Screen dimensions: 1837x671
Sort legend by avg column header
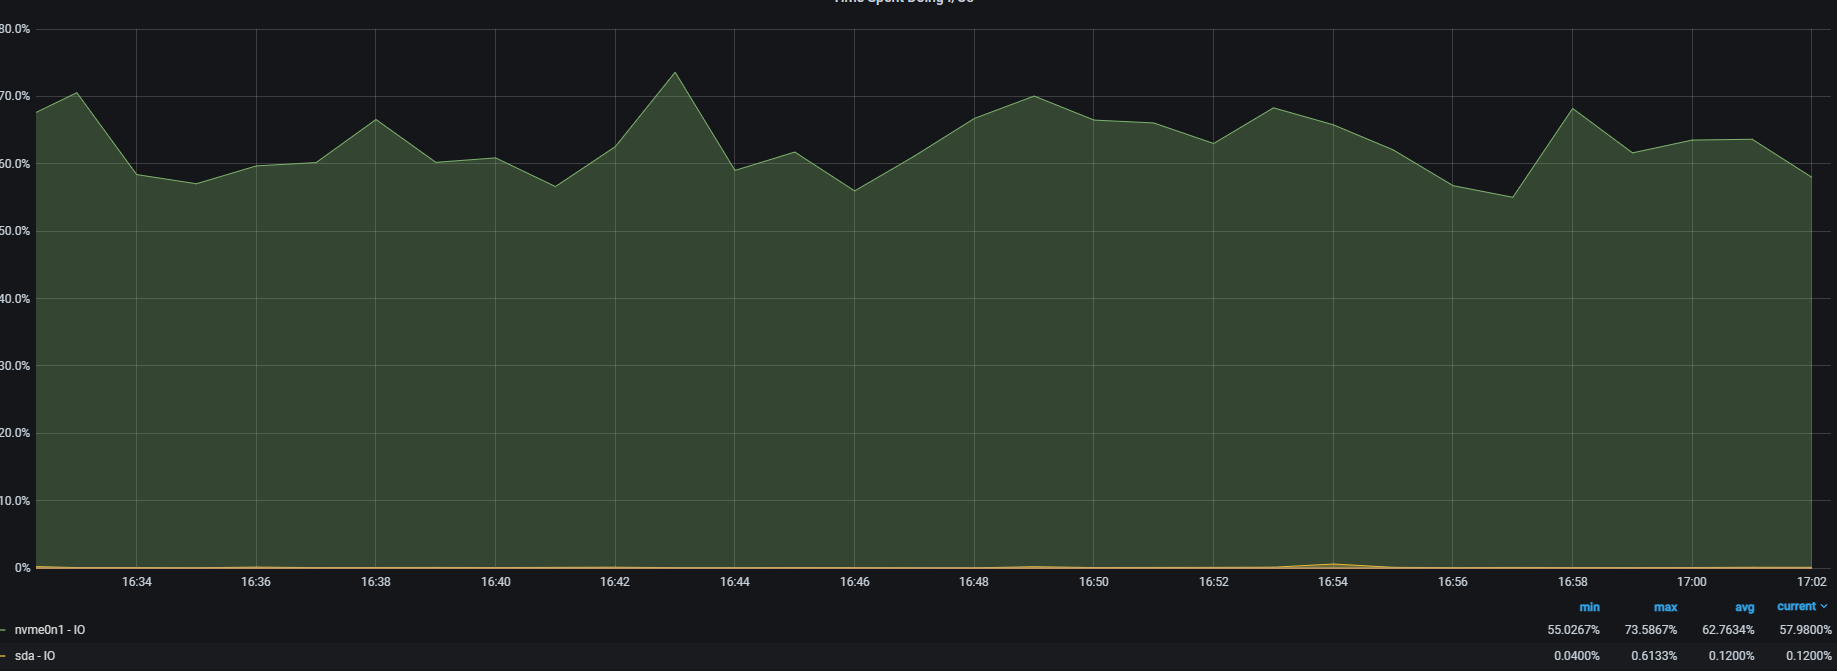point(1744,607)
